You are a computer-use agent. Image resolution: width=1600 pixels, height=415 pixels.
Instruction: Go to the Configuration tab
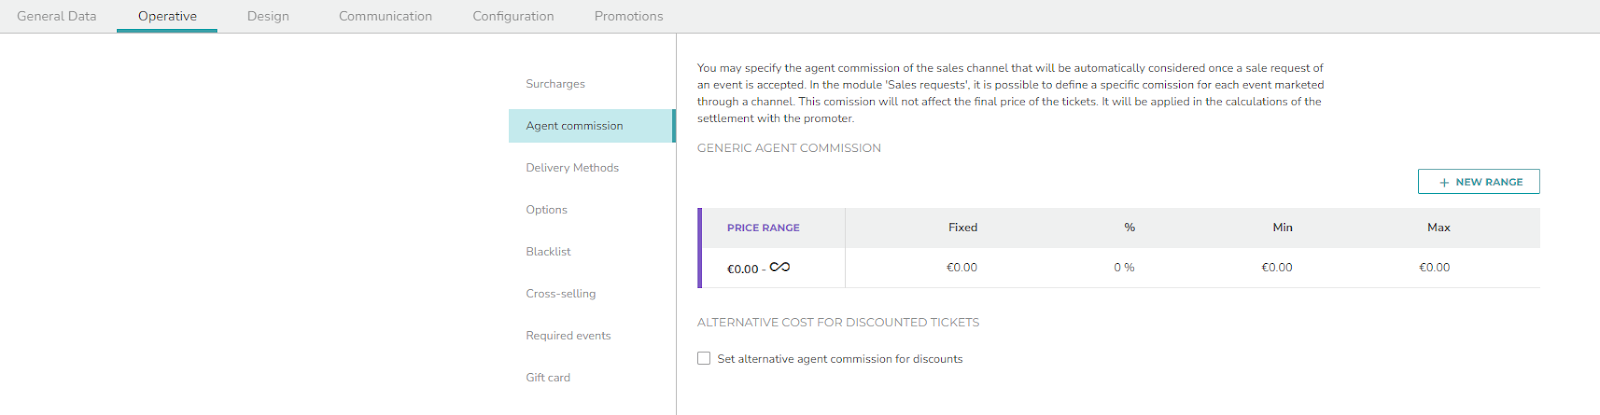(x=513, y=16)
